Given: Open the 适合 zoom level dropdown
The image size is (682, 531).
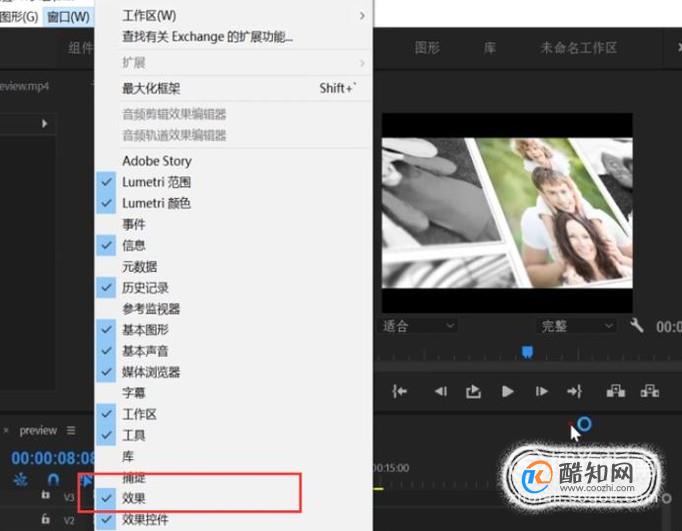Looking at the screenshot, I should (418, 326).
